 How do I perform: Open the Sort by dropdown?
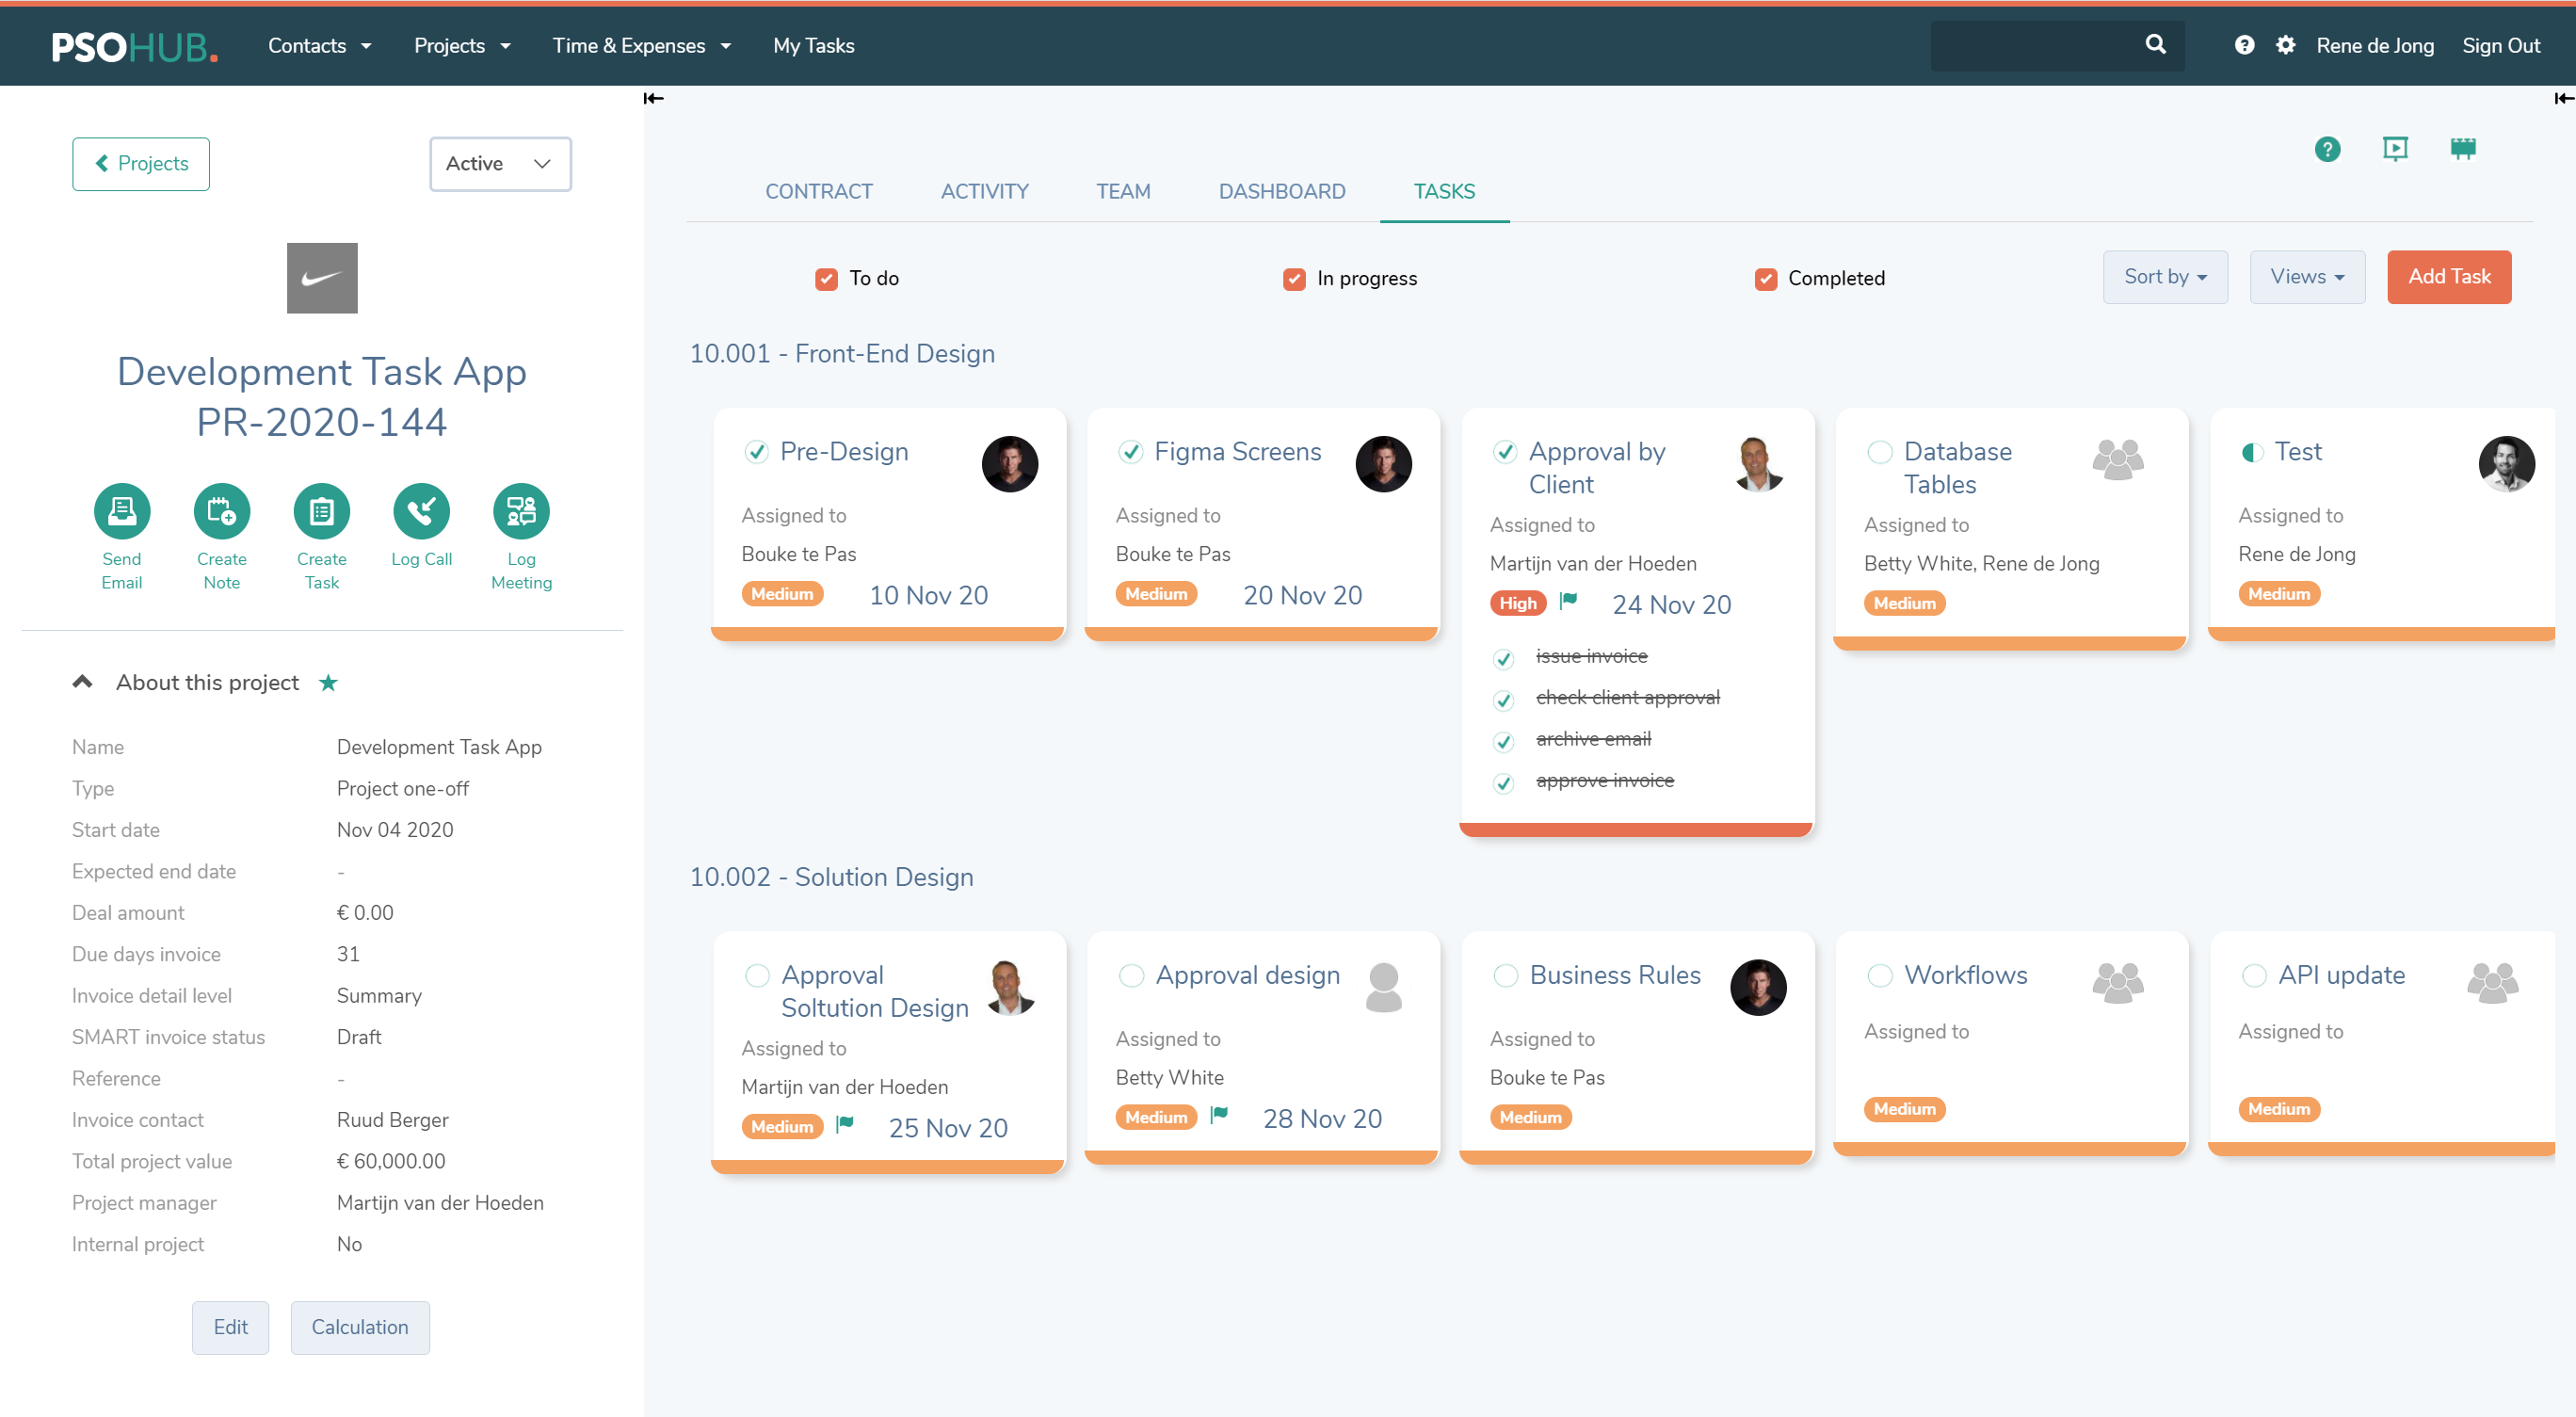(x=2165, y=277)
